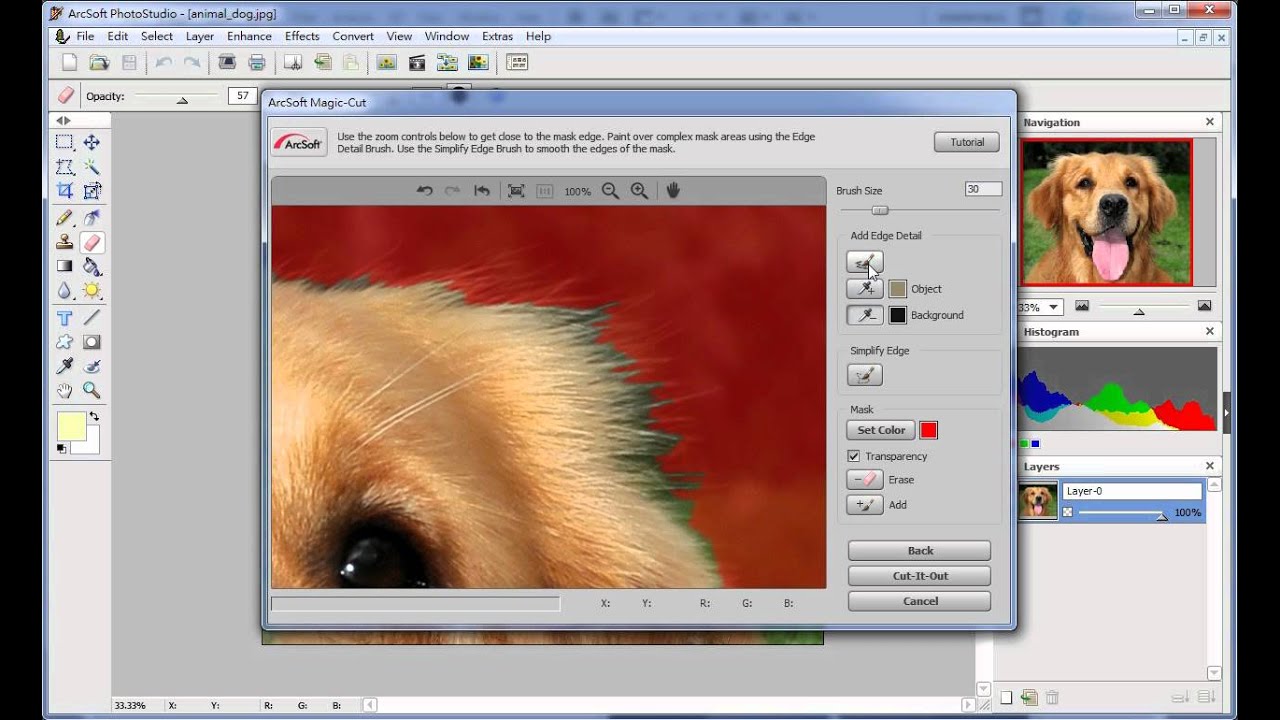
Task: Select the rectangular marquee selection tool
Action: point(64,142)
